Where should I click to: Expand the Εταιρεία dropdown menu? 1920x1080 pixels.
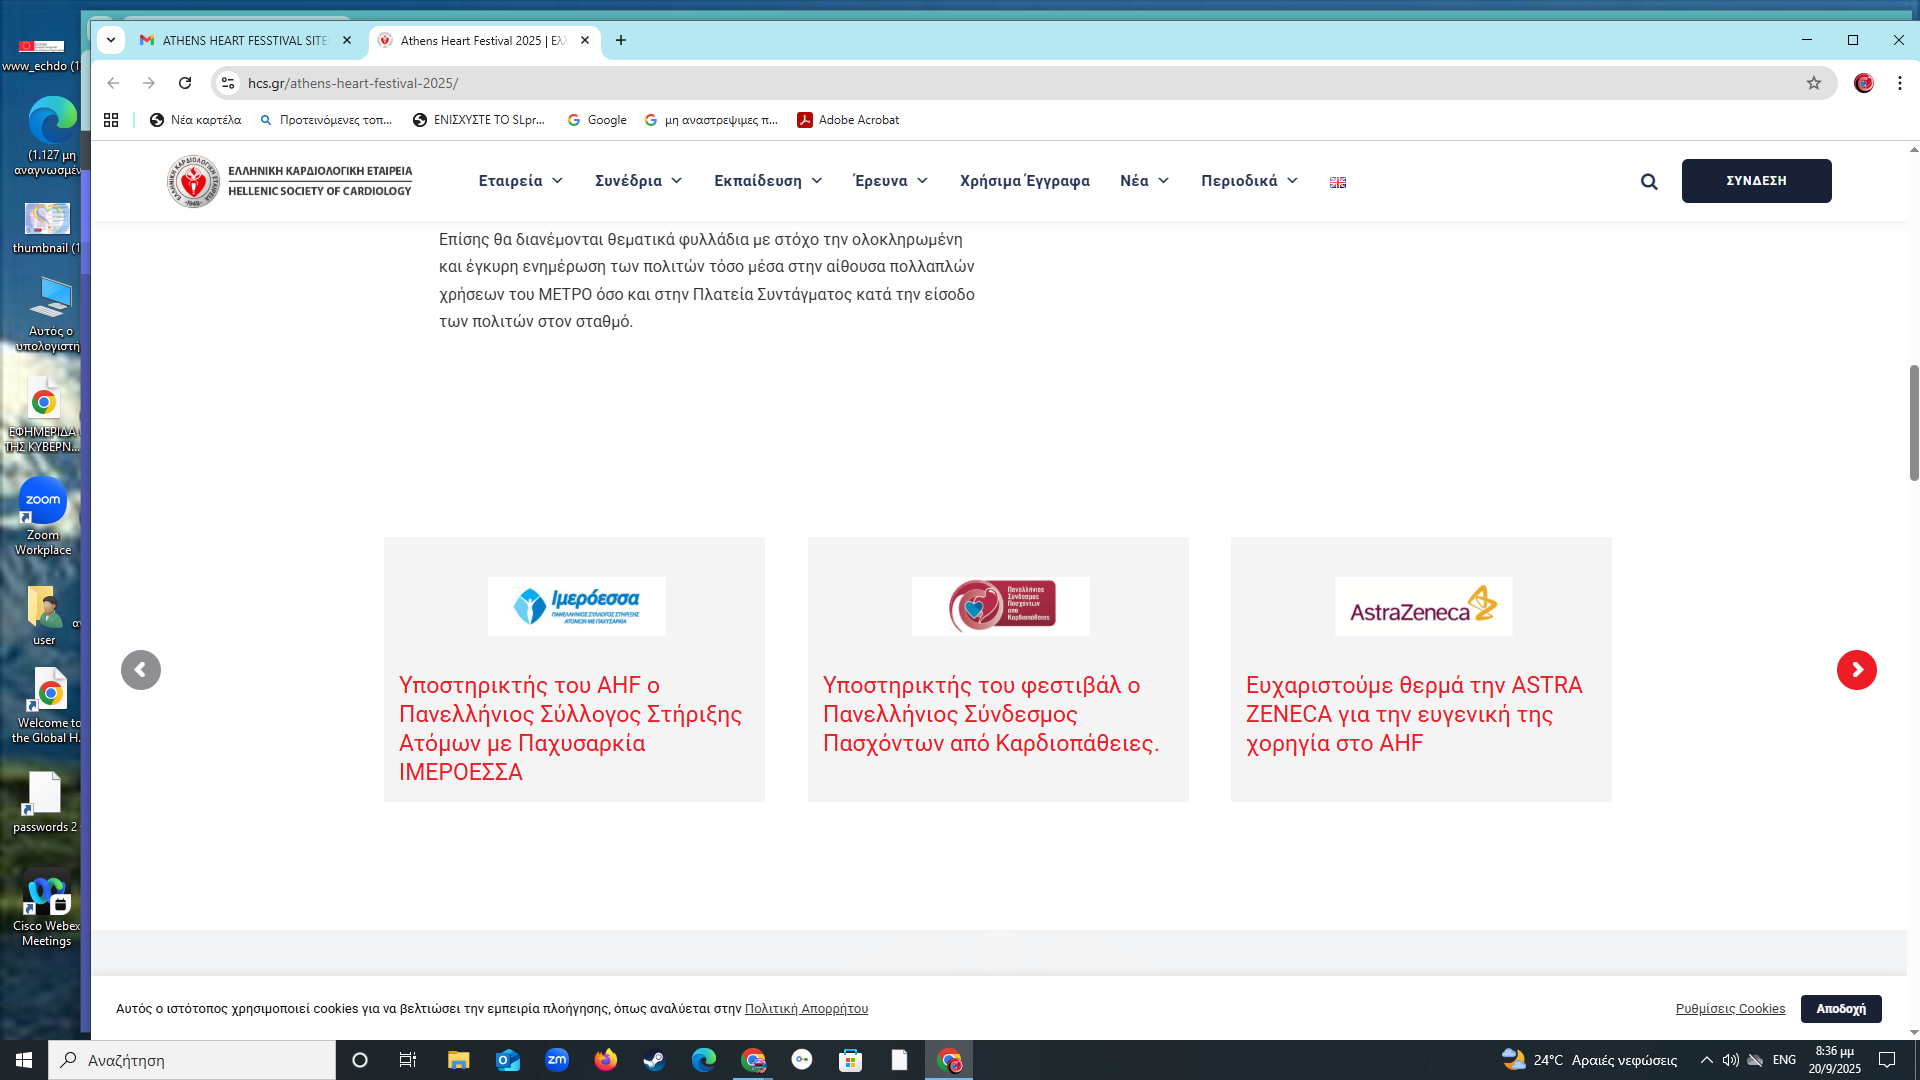click(x=520, y=181)
